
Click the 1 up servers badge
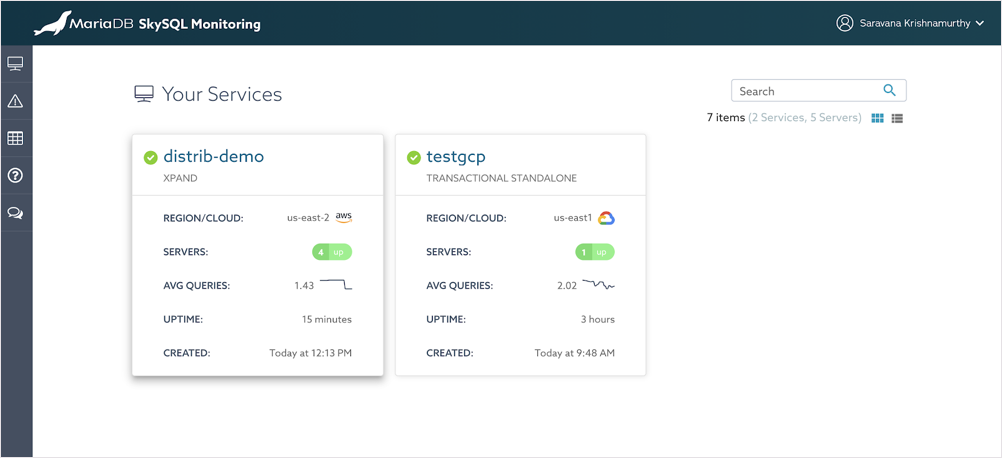595,252
